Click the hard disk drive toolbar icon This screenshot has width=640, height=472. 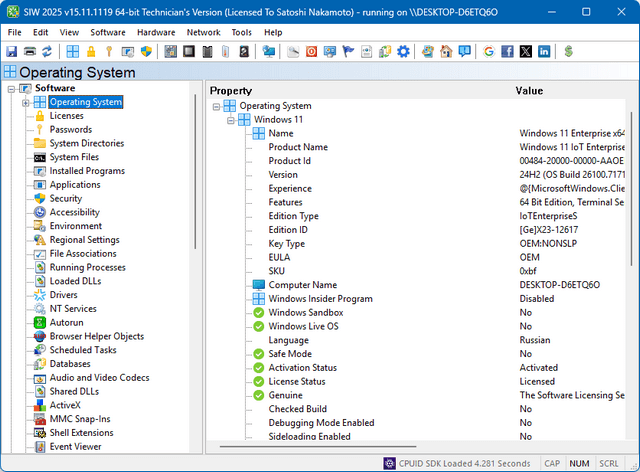[x=244, y=51]
